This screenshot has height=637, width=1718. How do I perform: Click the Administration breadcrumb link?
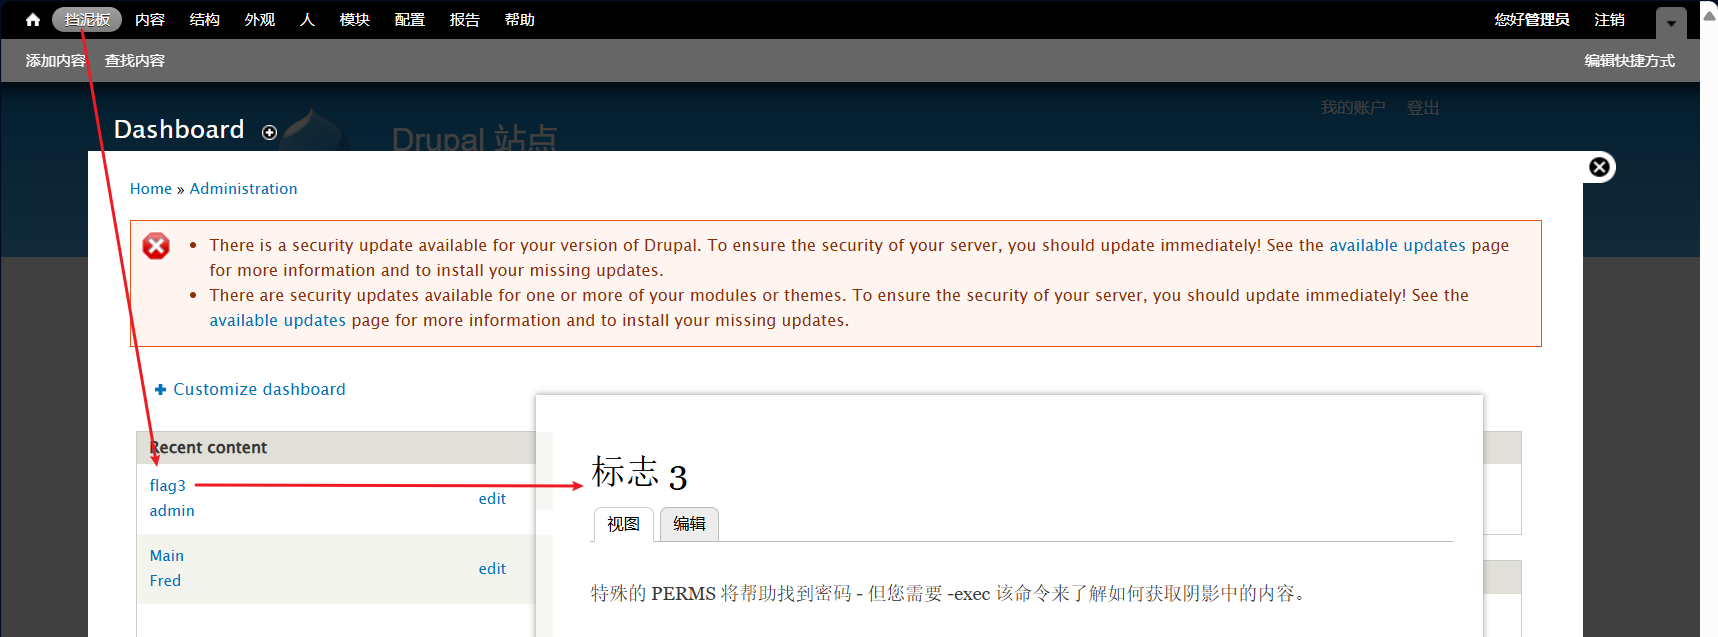[243, 189]
